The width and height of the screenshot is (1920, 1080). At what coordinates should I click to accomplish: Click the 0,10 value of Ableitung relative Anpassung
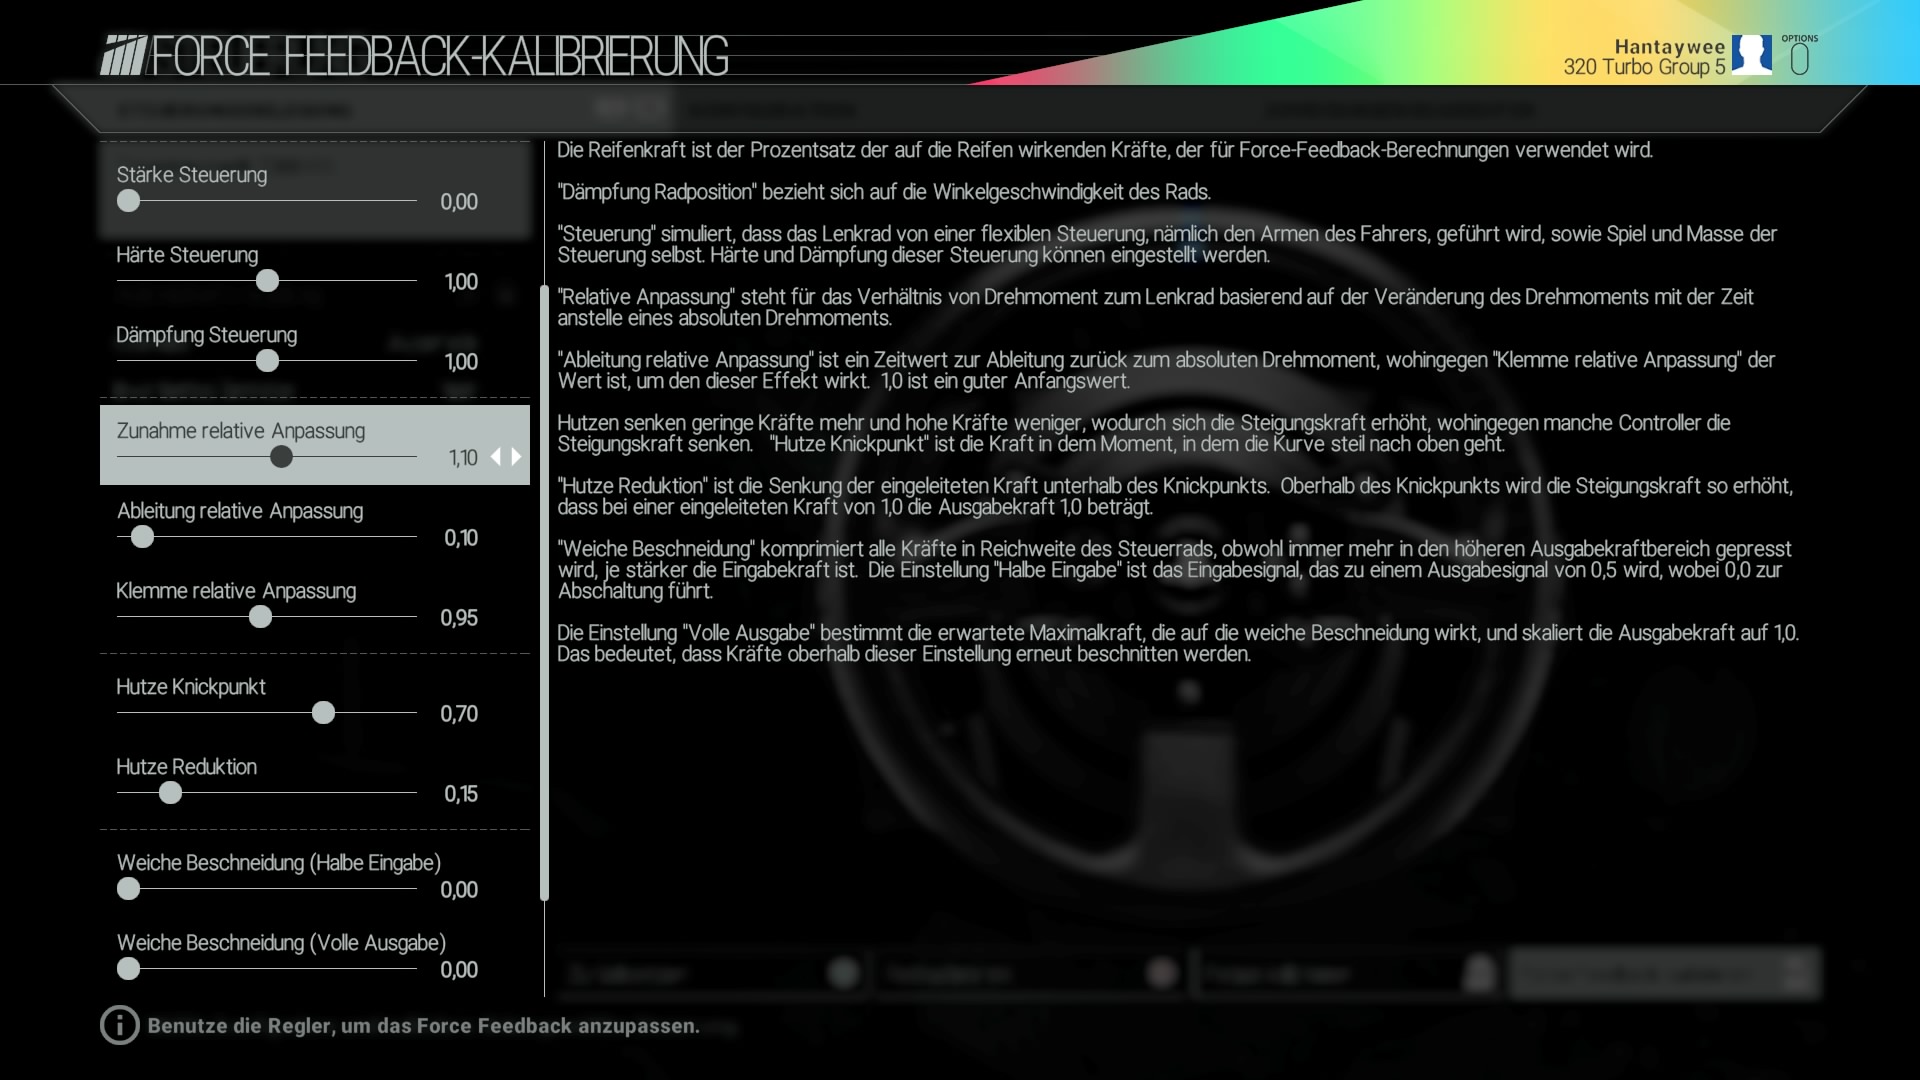point(461,538)
